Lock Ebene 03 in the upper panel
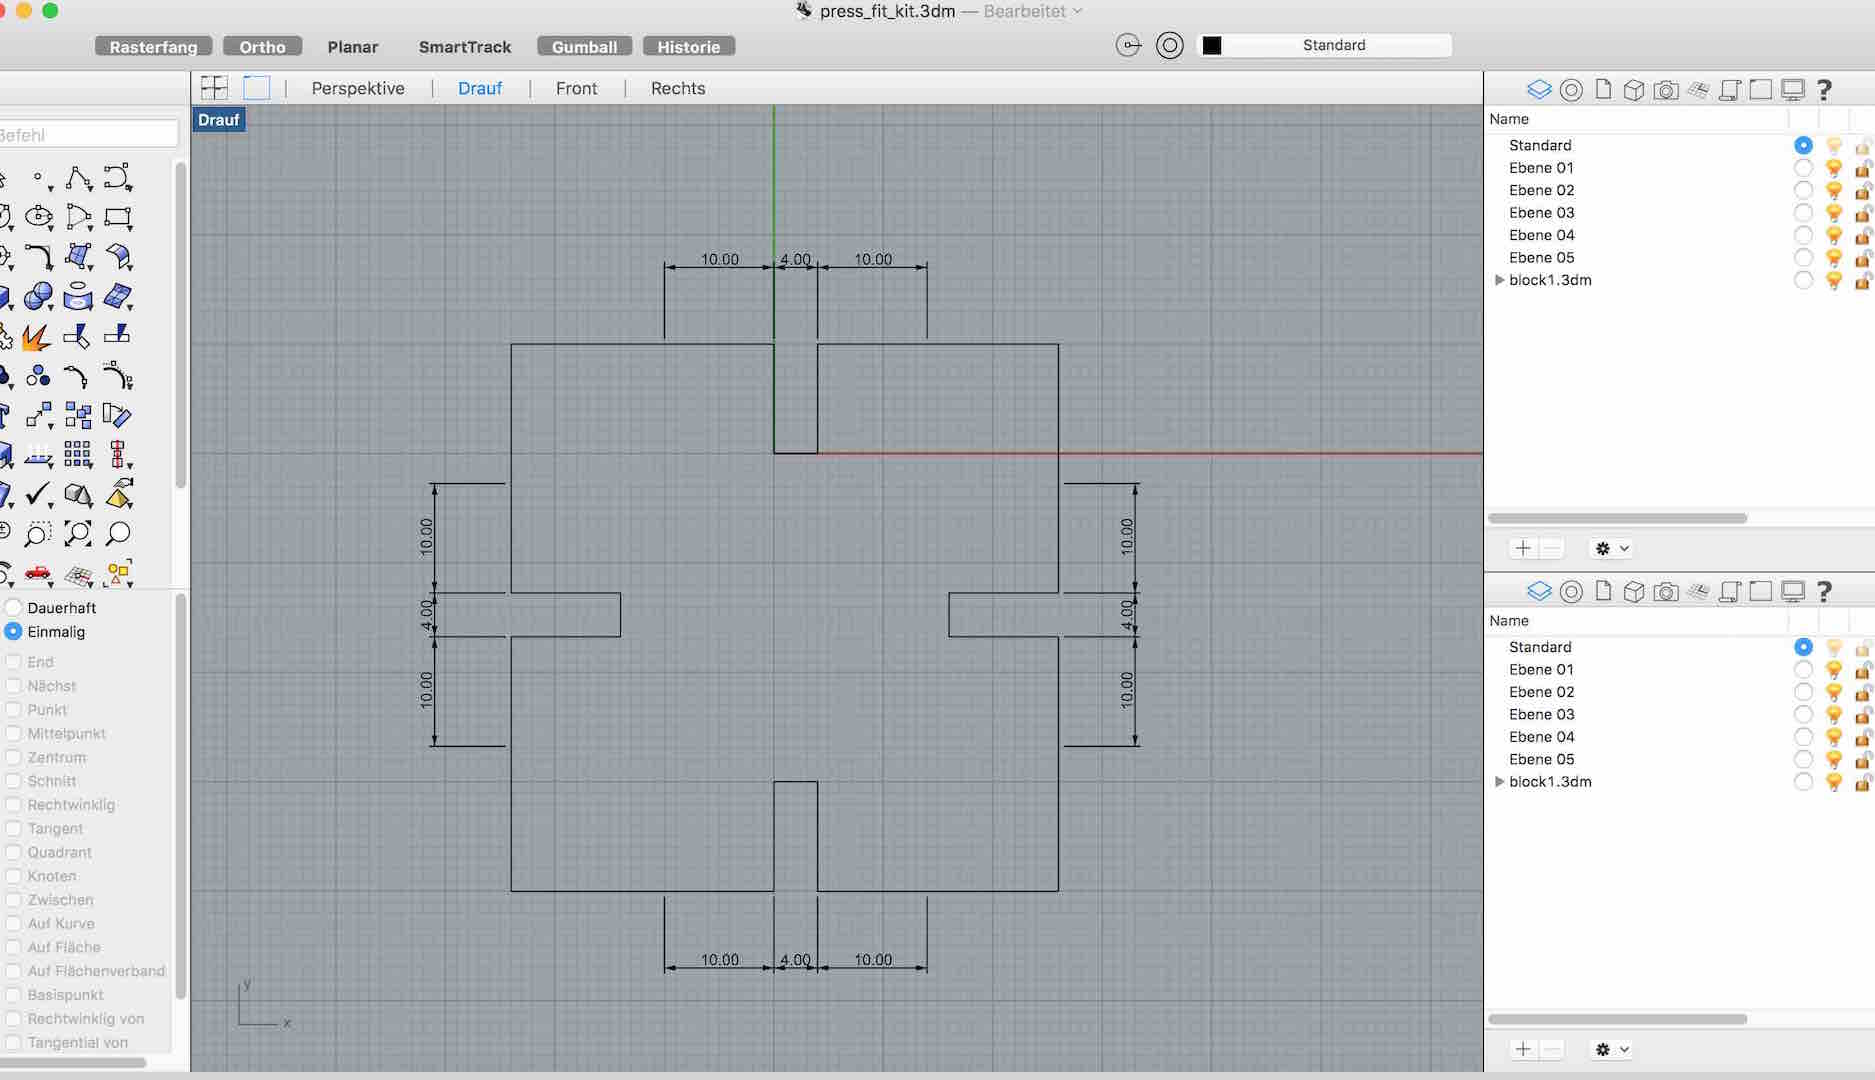The height and width of the screenshot is (1080, 1875). click(x=1863, y=213)
